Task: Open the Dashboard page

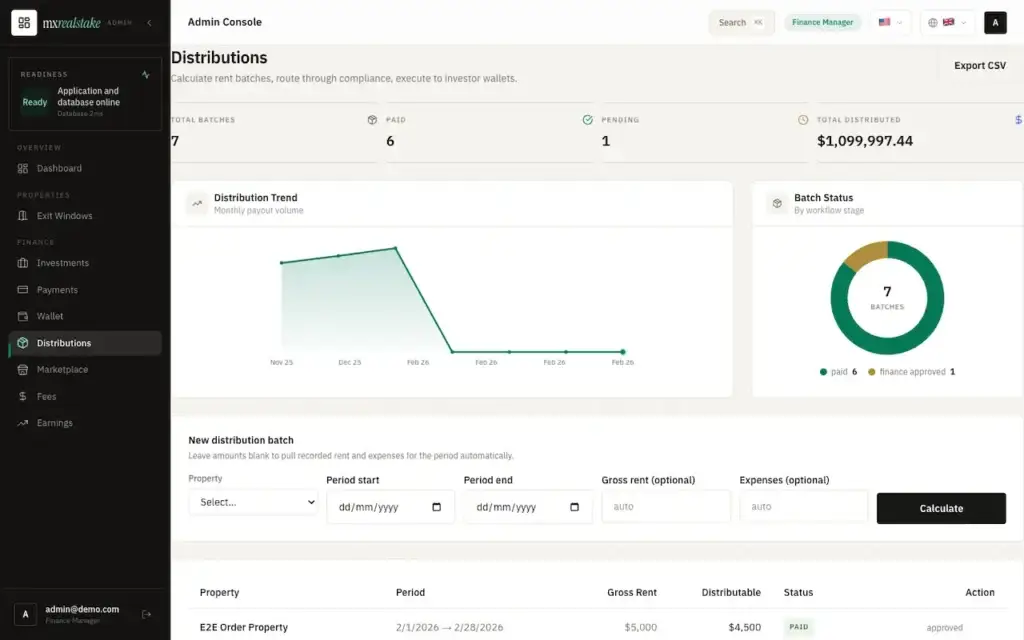Action: (x=85, y=168)
